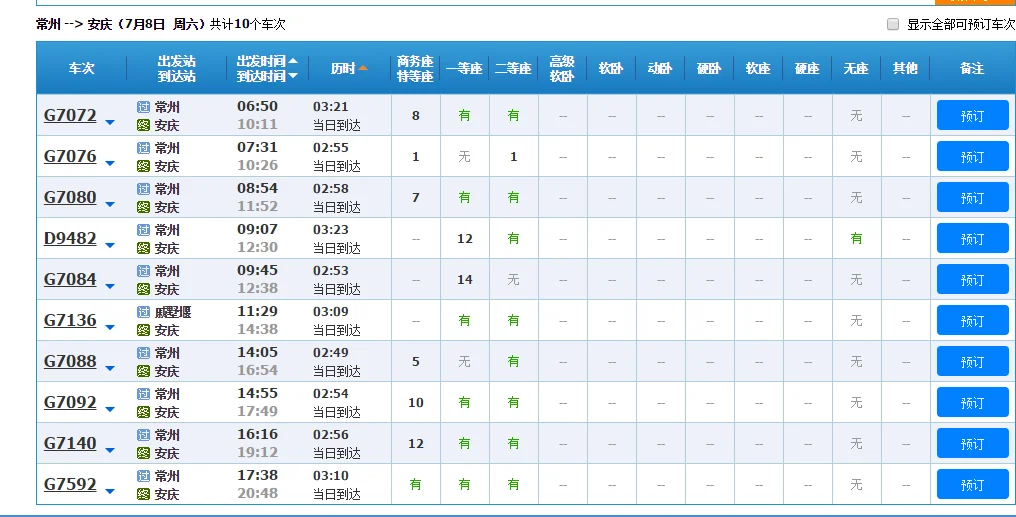Sort by departure time using the up arrow
Image resolution: width=1016 pixels, height=517 pixels.
(x=293, y=61)
